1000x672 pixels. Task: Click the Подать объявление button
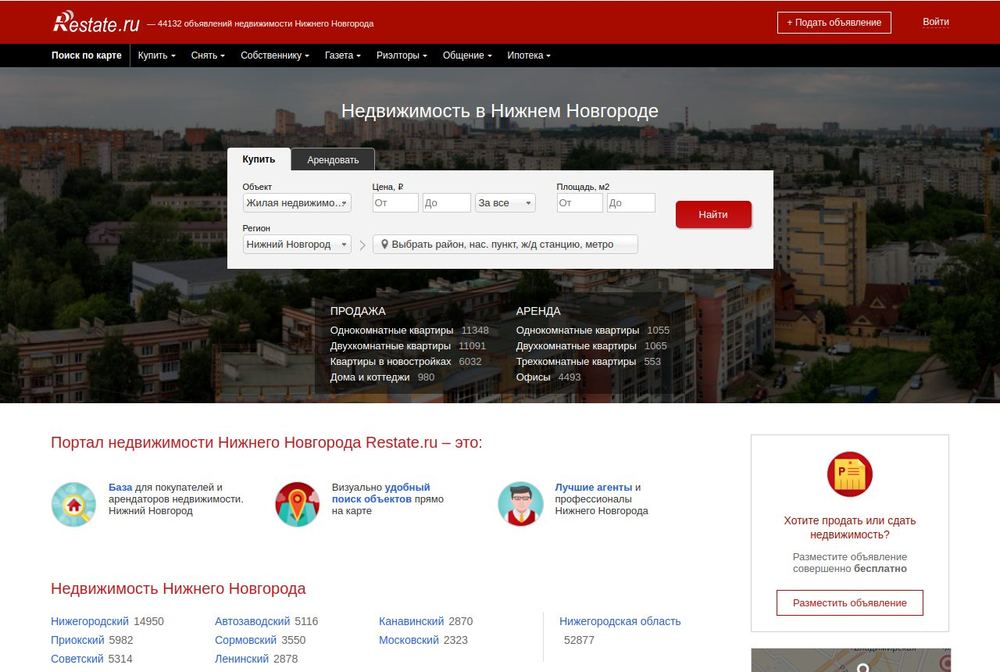click(x=834, y=22)
